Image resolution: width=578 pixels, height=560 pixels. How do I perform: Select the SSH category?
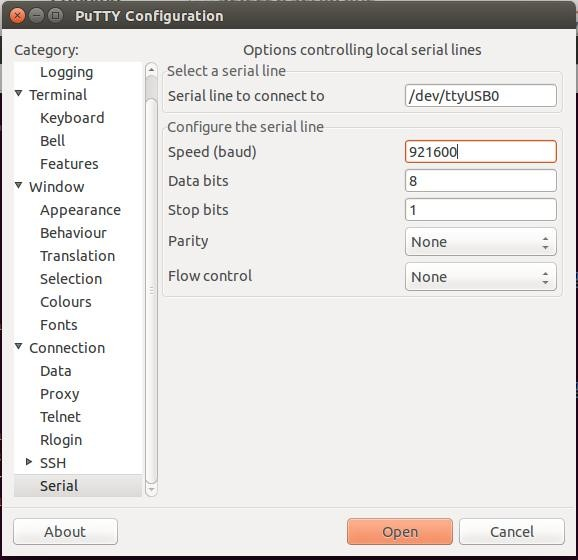coord(53,463)
